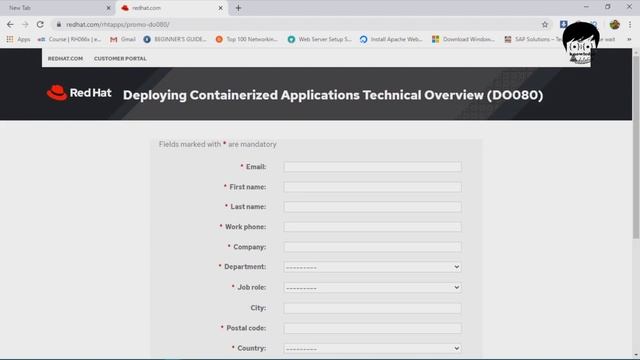Click the 'Fields marked with * are mandatory' text
Image resolution: width=640 pixels, height=360 pixels.
218,144
